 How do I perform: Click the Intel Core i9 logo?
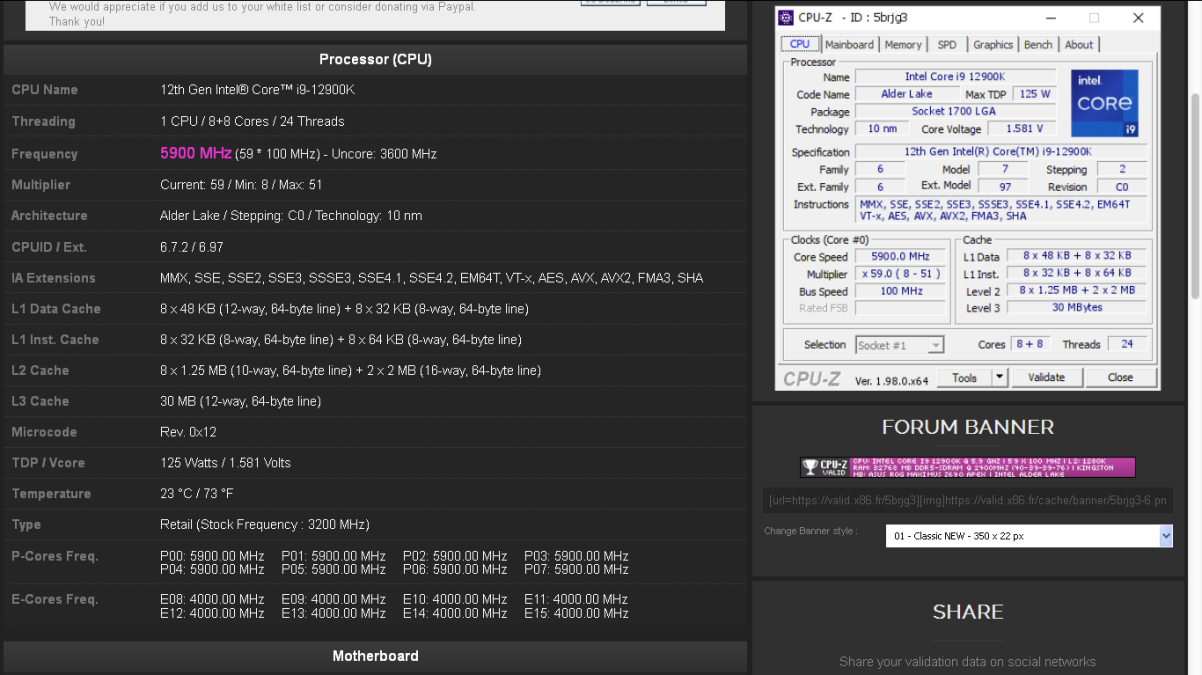1104,103
